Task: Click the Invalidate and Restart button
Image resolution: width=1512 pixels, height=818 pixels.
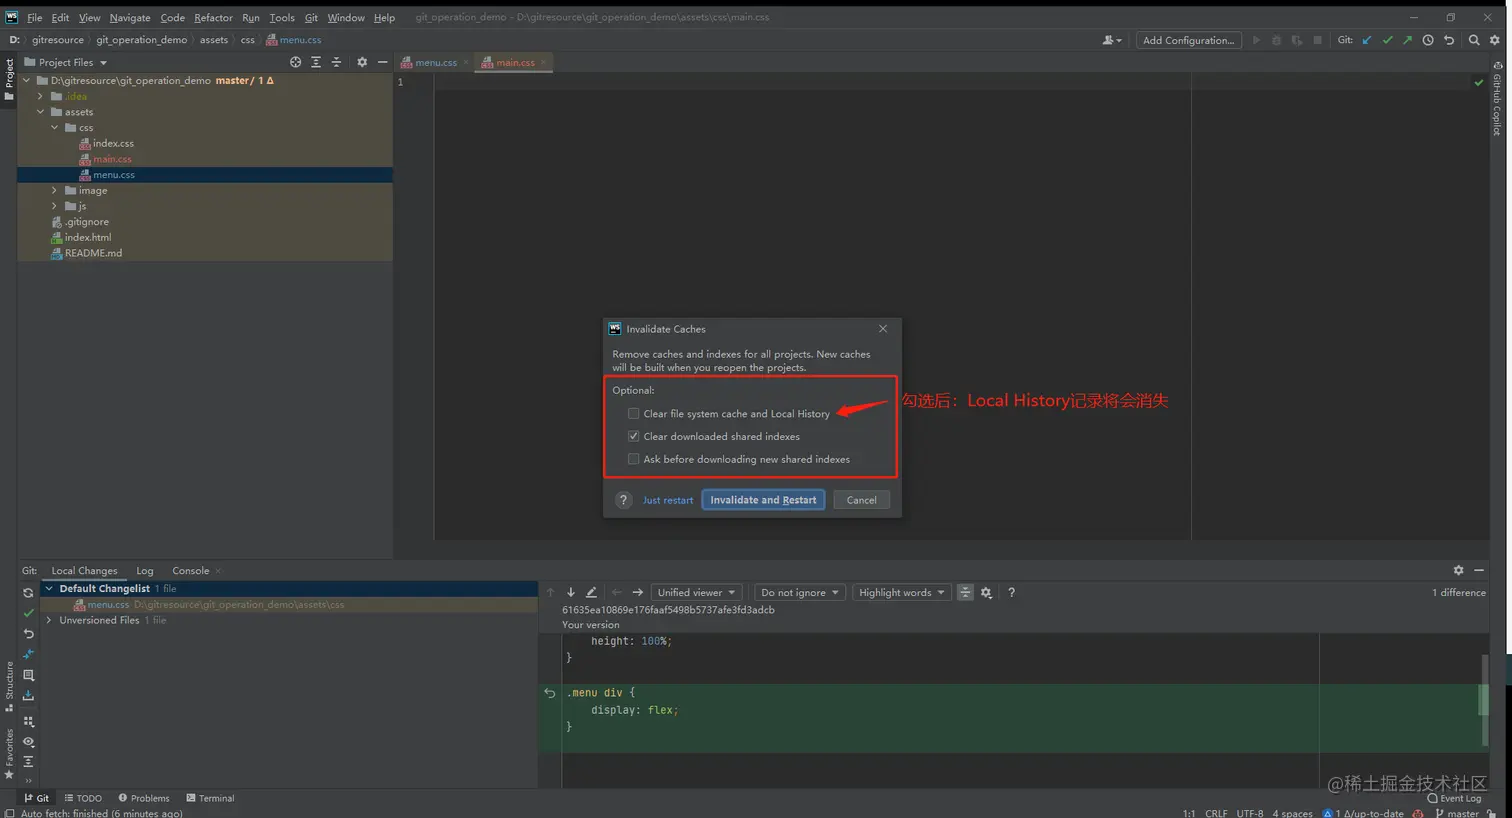Action: [x=763, y=499]
